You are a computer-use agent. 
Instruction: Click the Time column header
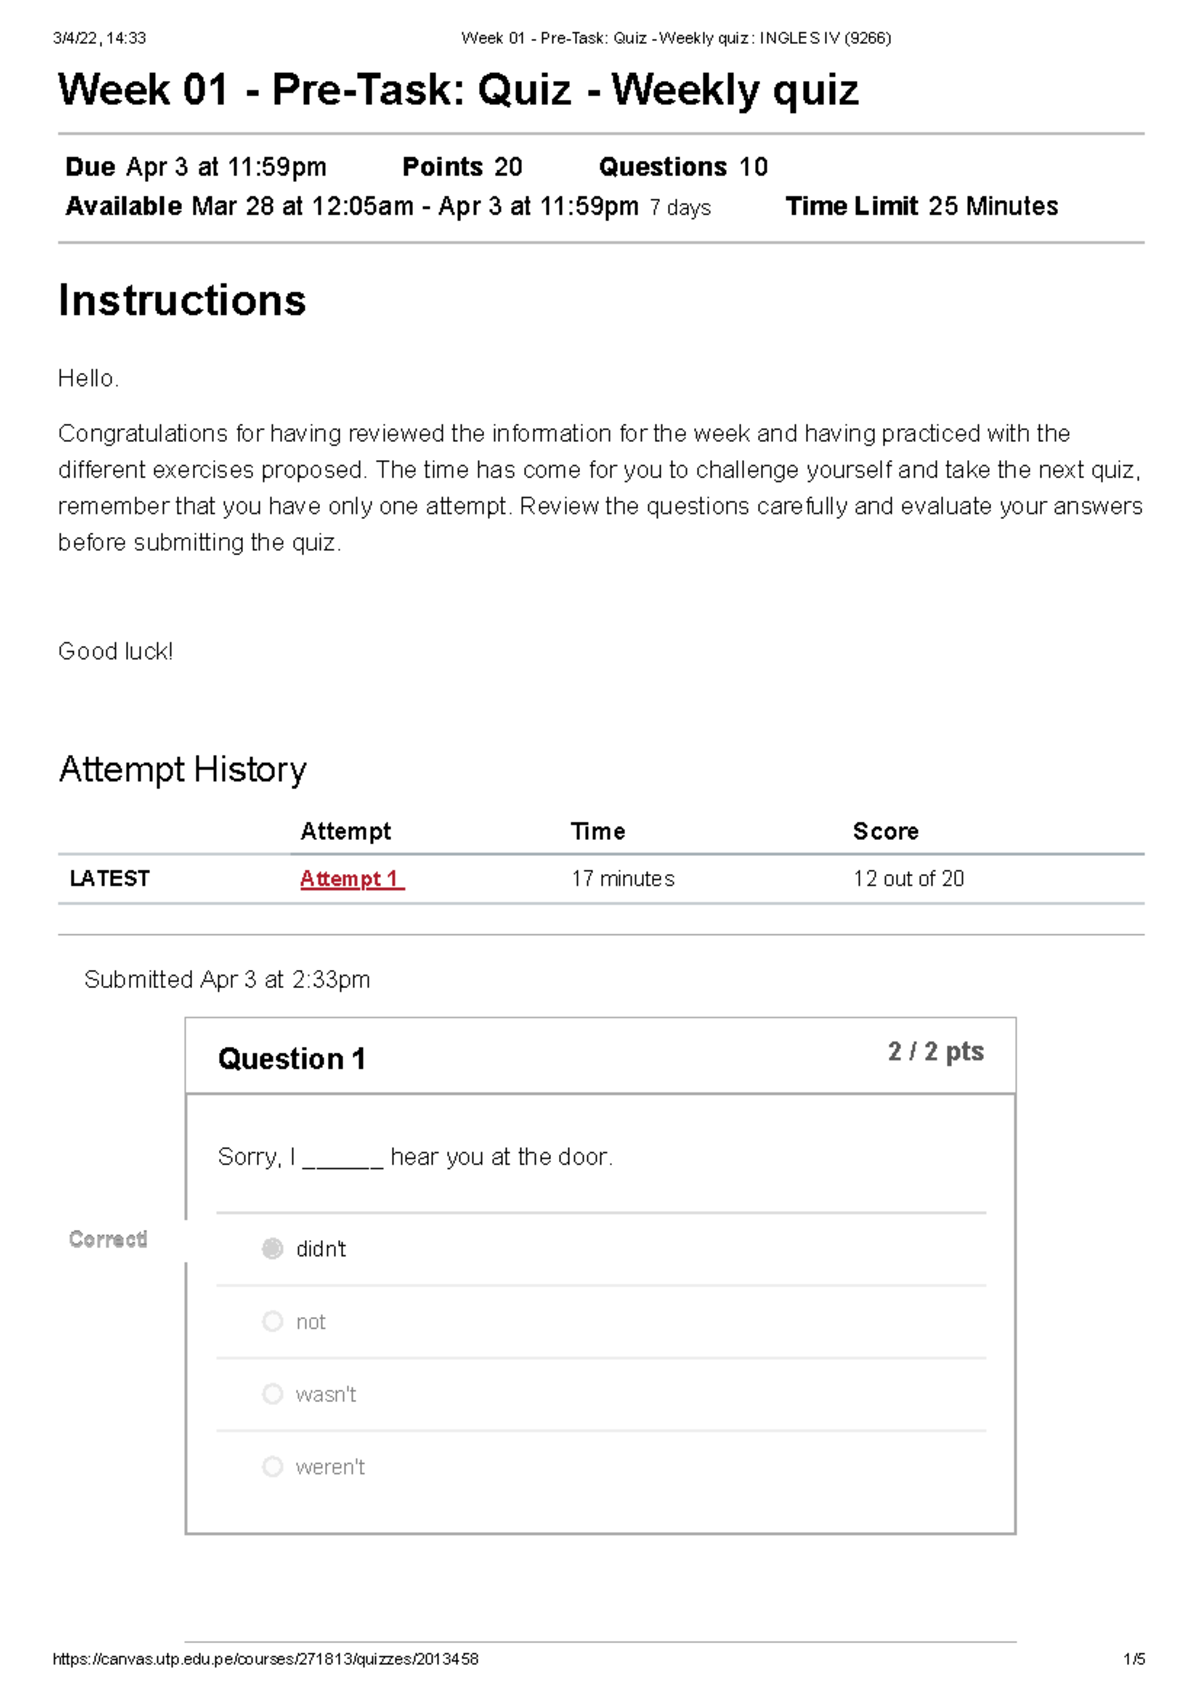597,831
